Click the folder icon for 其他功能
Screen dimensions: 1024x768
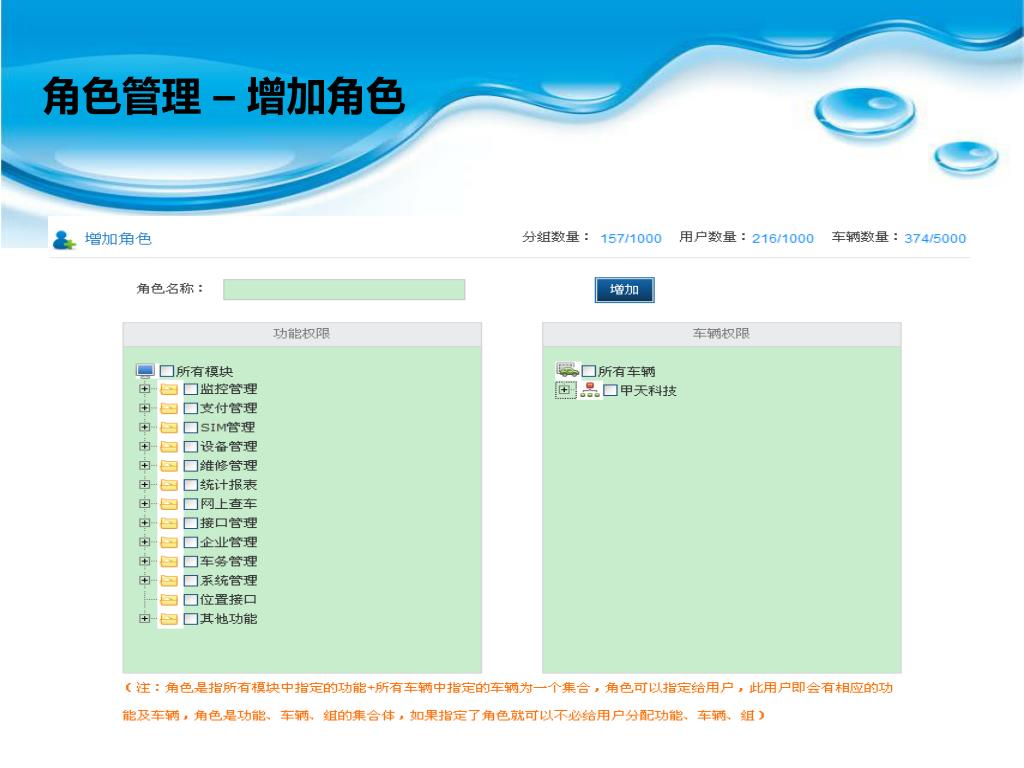coord(169,618)
